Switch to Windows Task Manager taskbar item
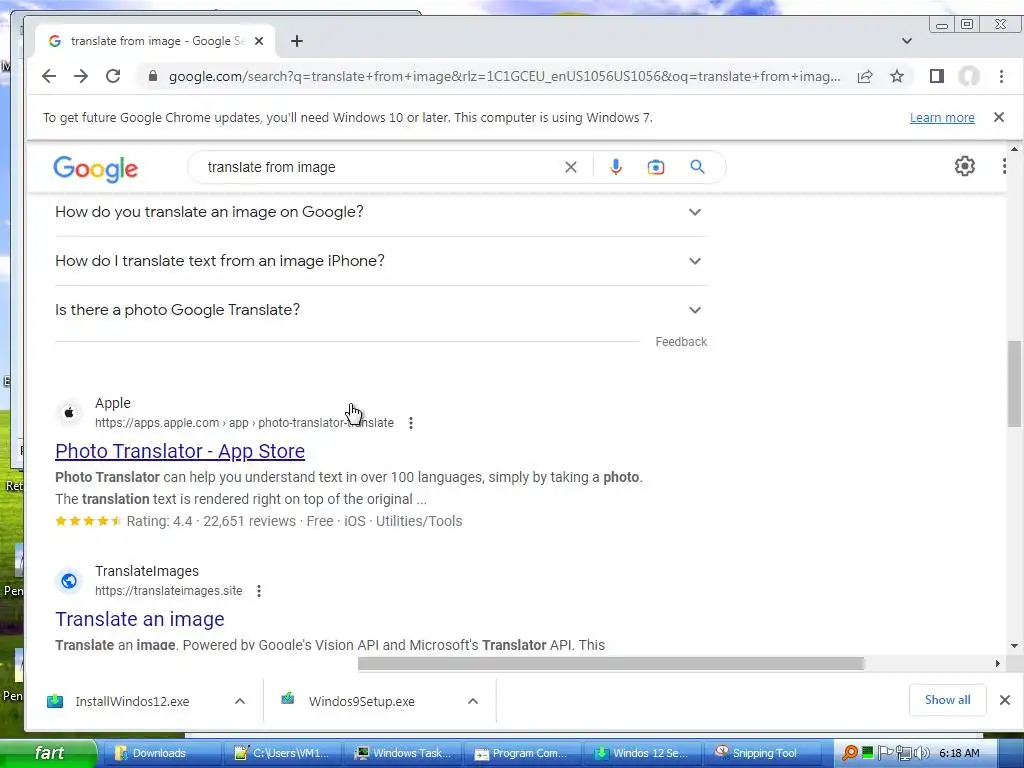1024x768 pixels. [x=402, y=754]
